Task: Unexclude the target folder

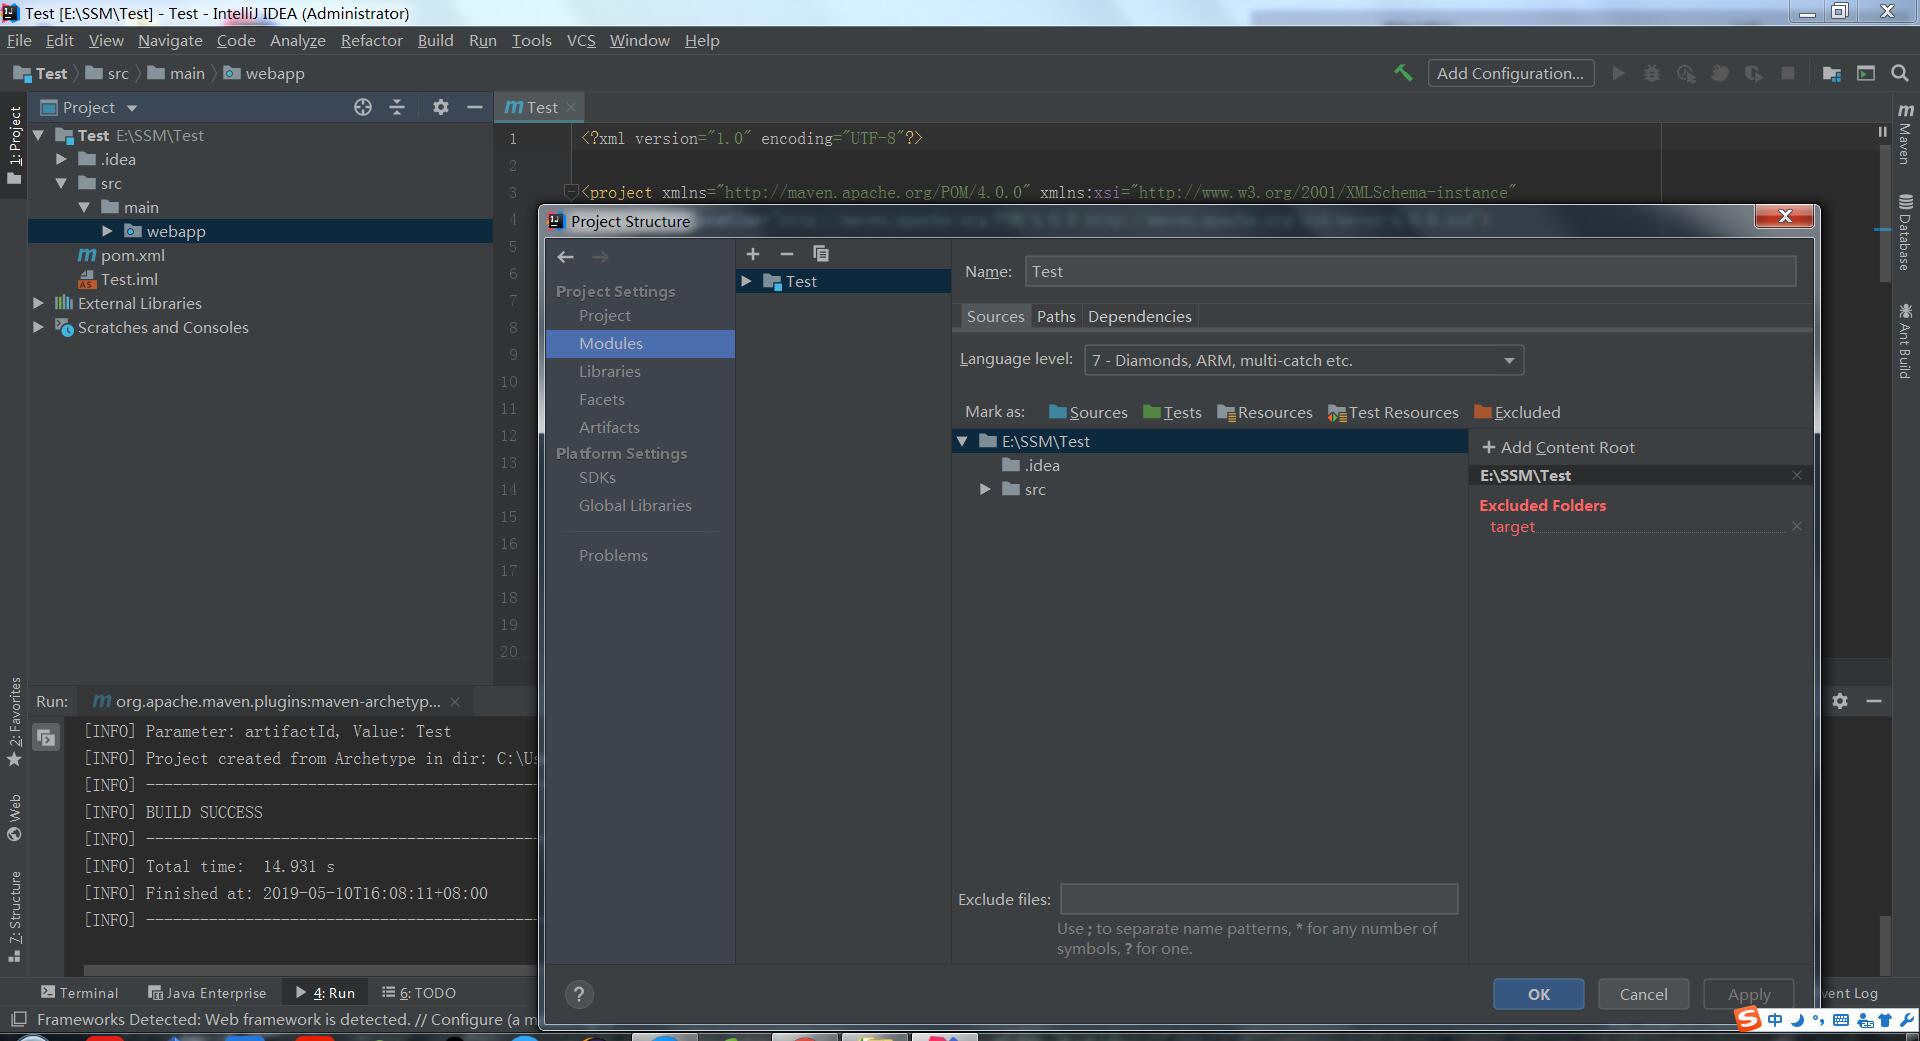Action: pyautogui.click(x=1797, y=526)
